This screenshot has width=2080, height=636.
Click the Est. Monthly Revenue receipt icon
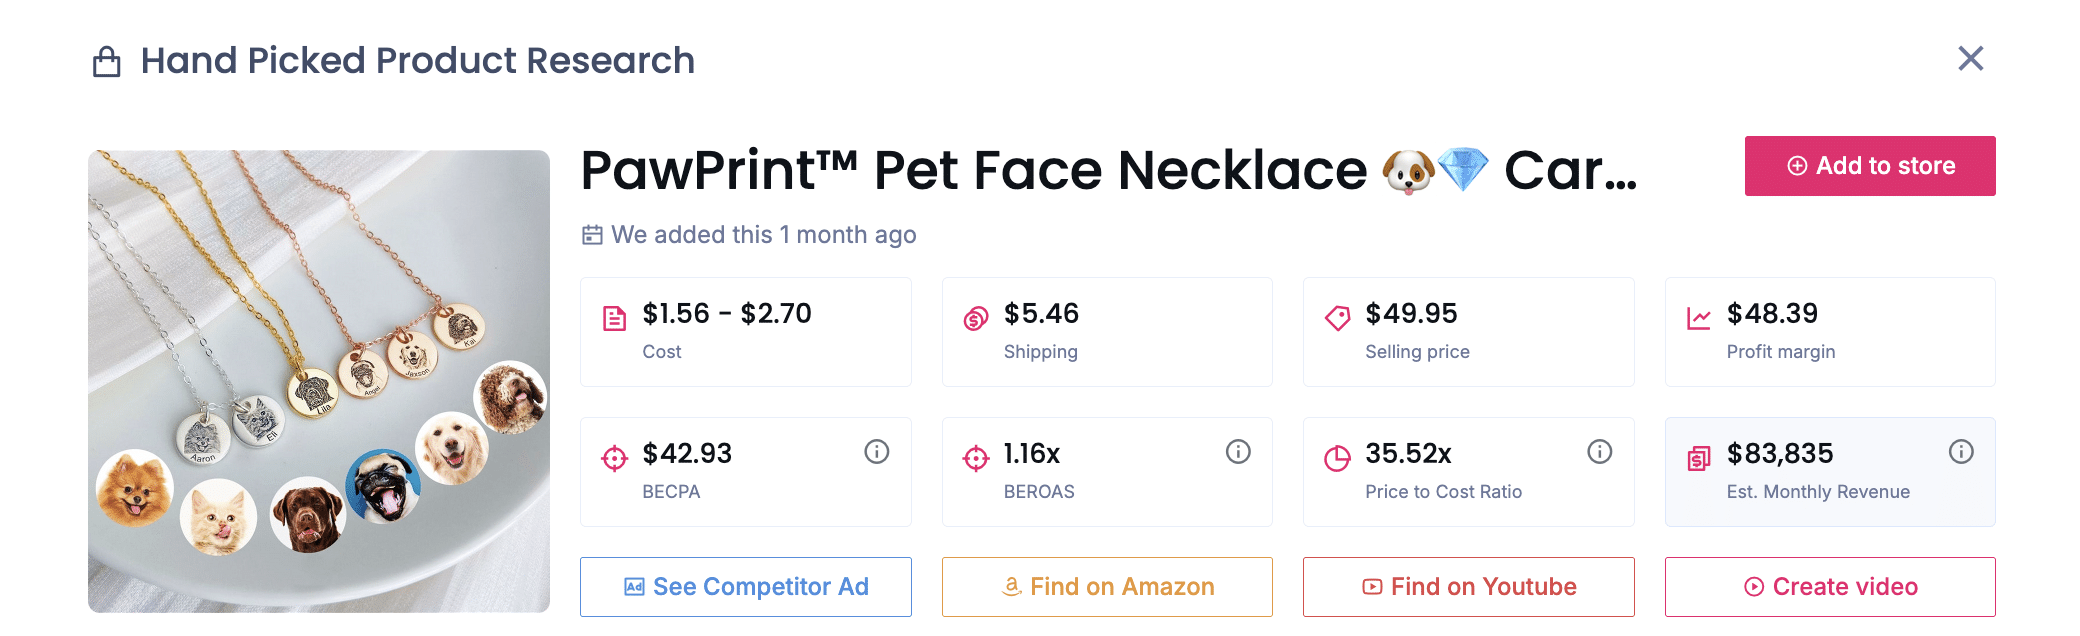point(1699,459)
